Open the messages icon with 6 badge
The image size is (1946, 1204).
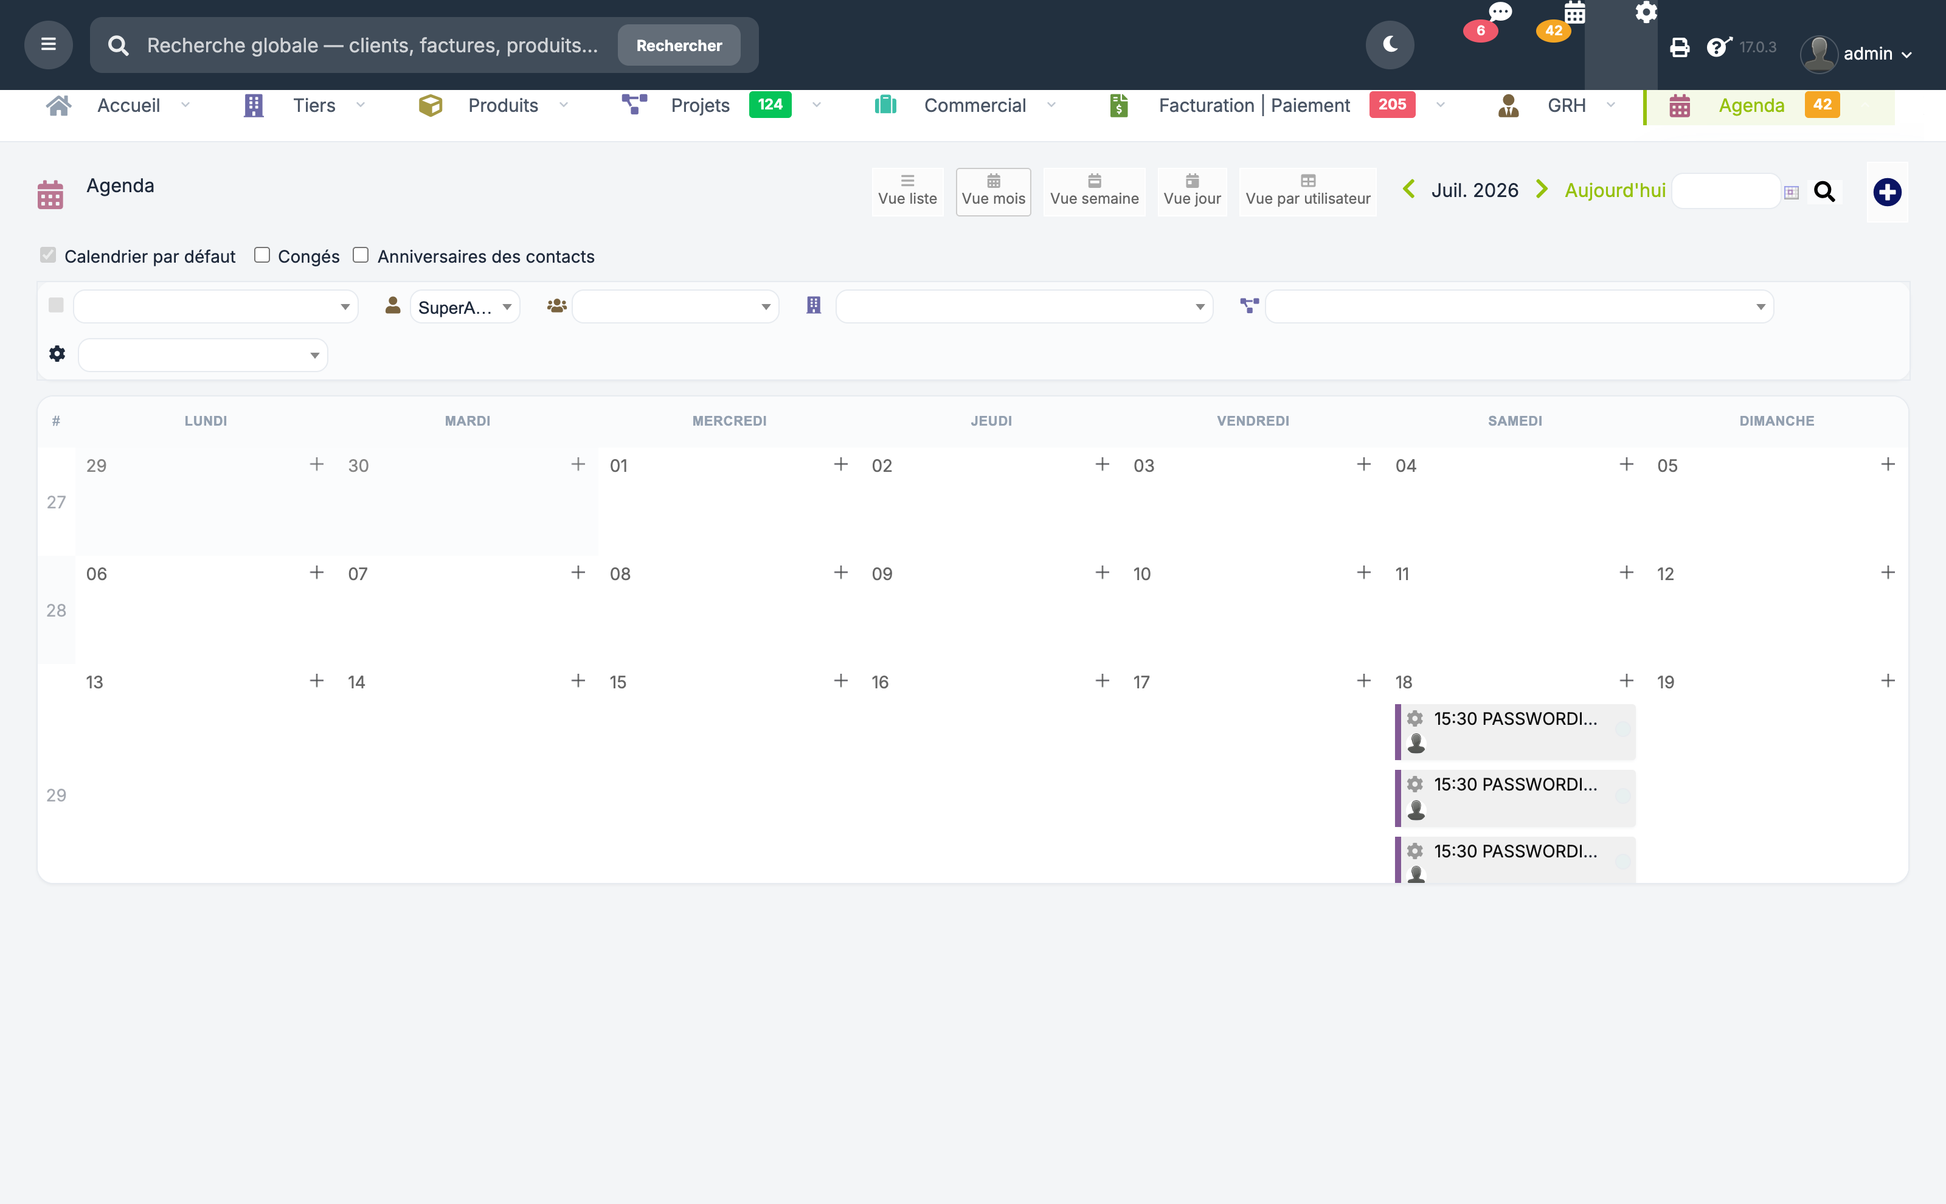point(1499,13)
